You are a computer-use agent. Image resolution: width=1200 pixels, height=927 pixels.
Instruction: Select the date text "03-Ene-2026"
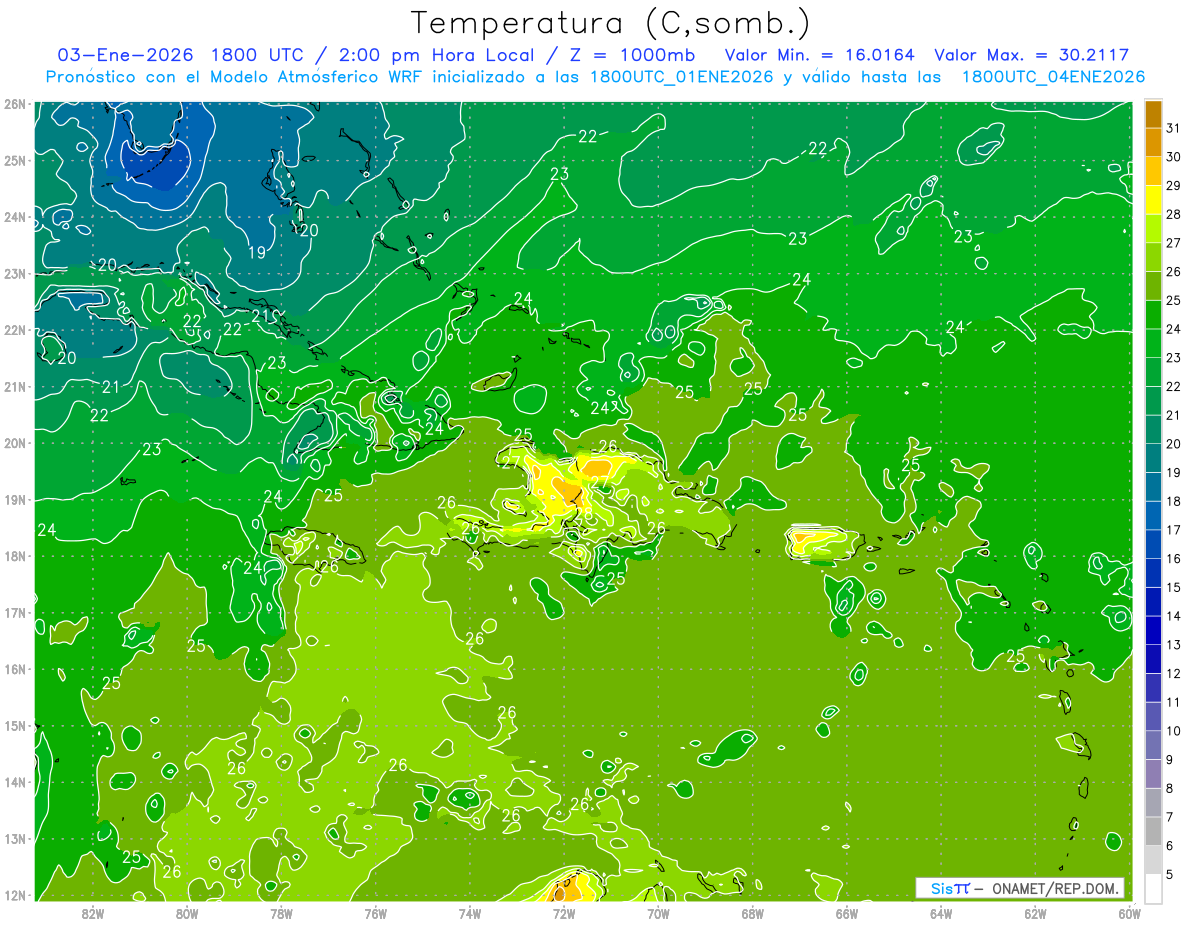click(x=123, y=55)
